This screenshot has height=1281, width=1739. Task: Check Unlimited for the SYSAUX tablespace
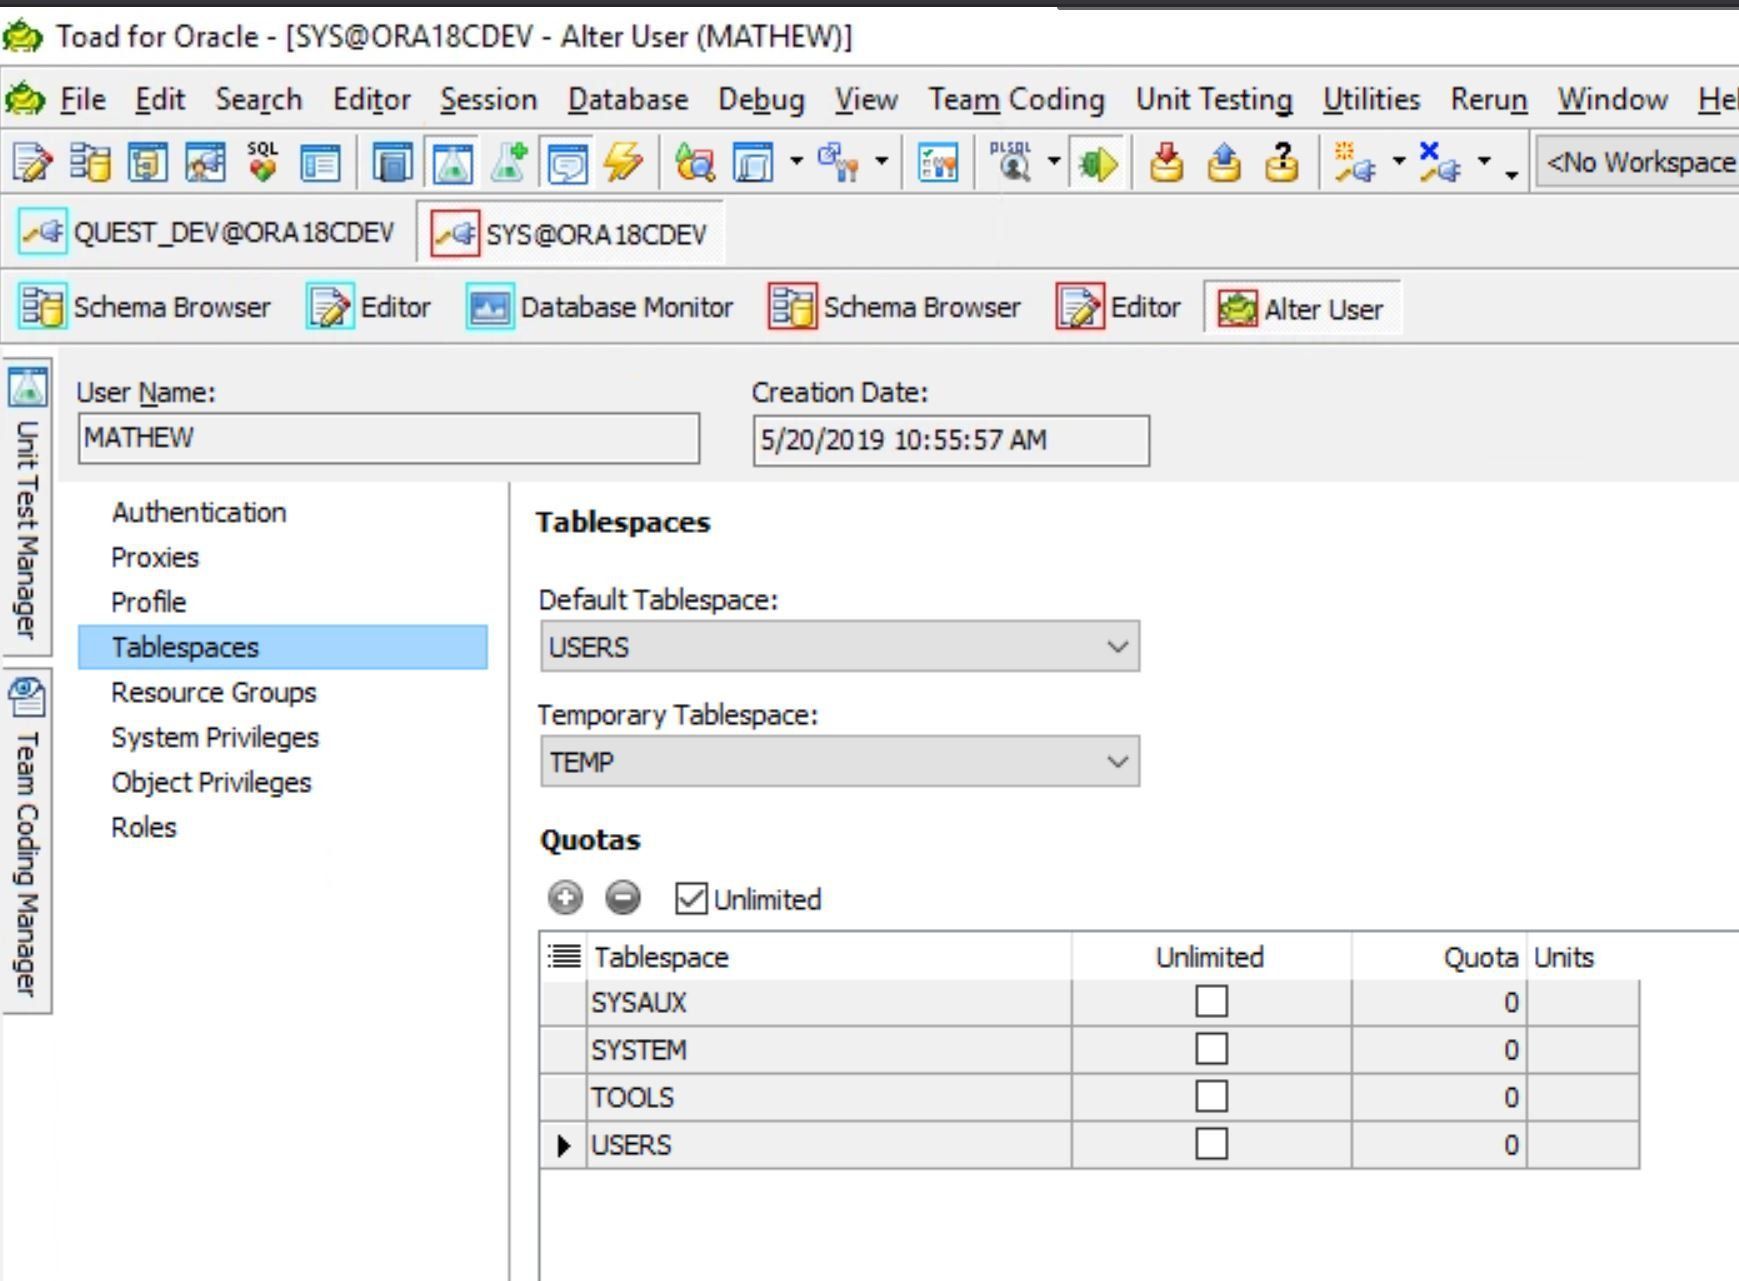1211,1001
